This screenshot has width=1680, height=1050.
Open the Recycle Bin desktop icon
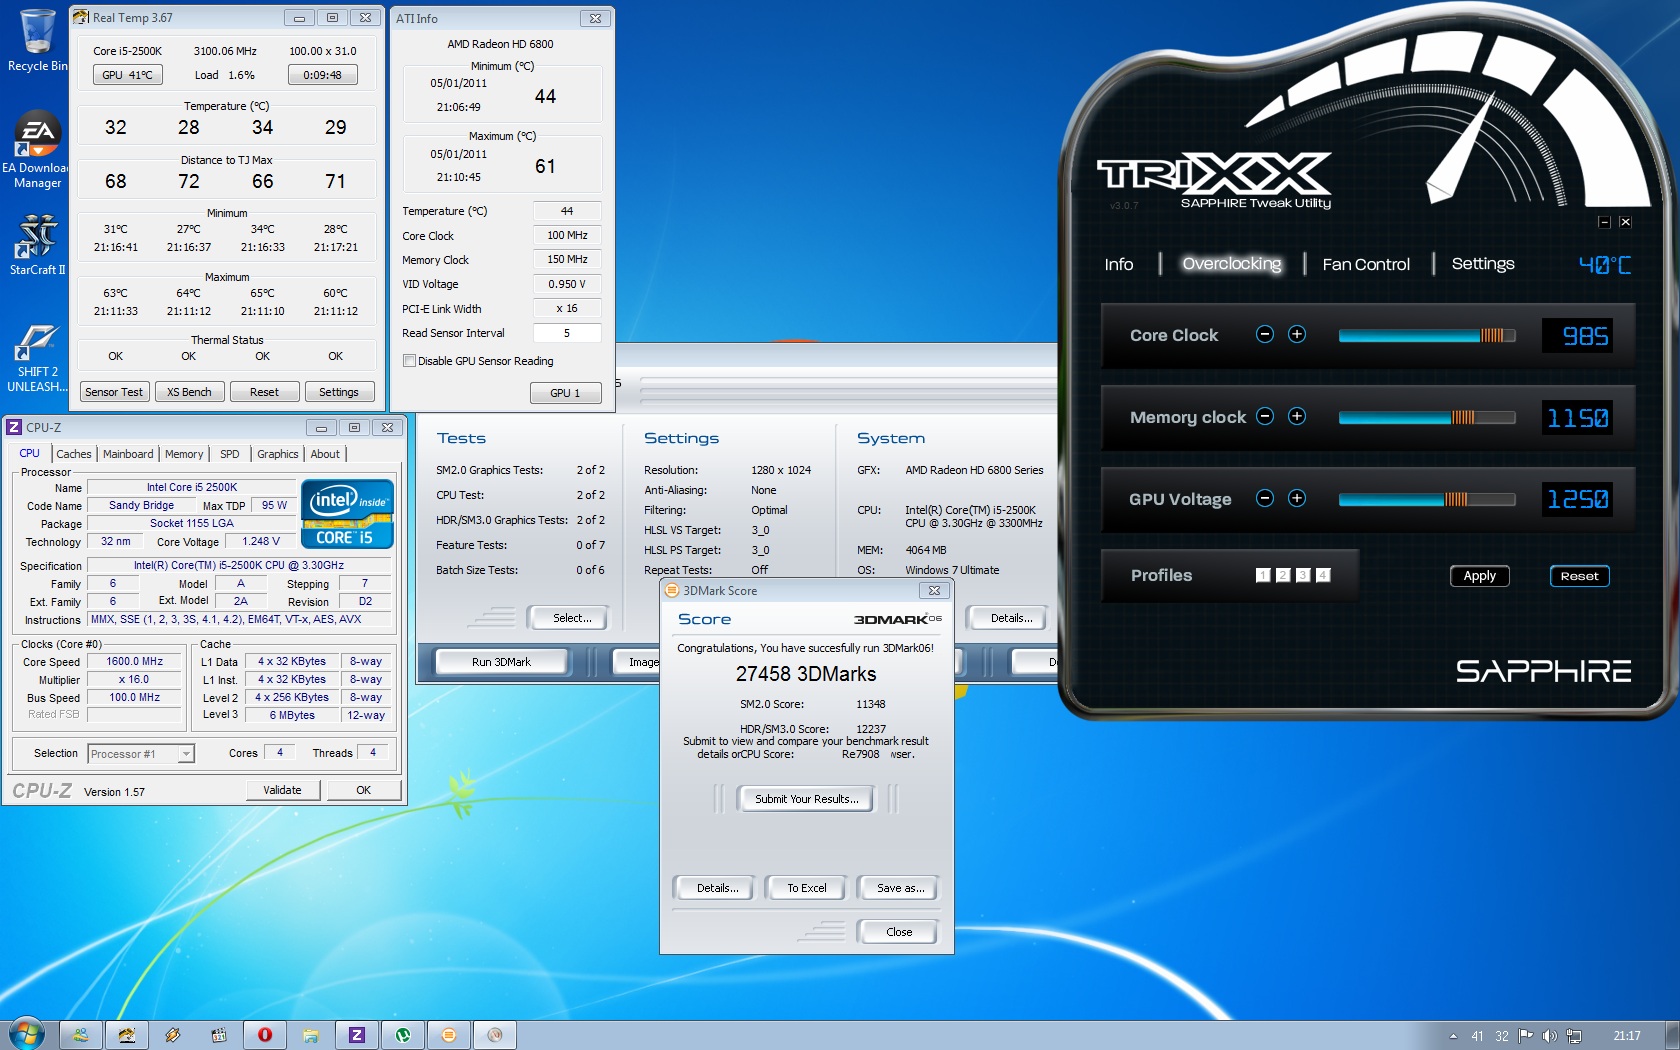(37, 40)
